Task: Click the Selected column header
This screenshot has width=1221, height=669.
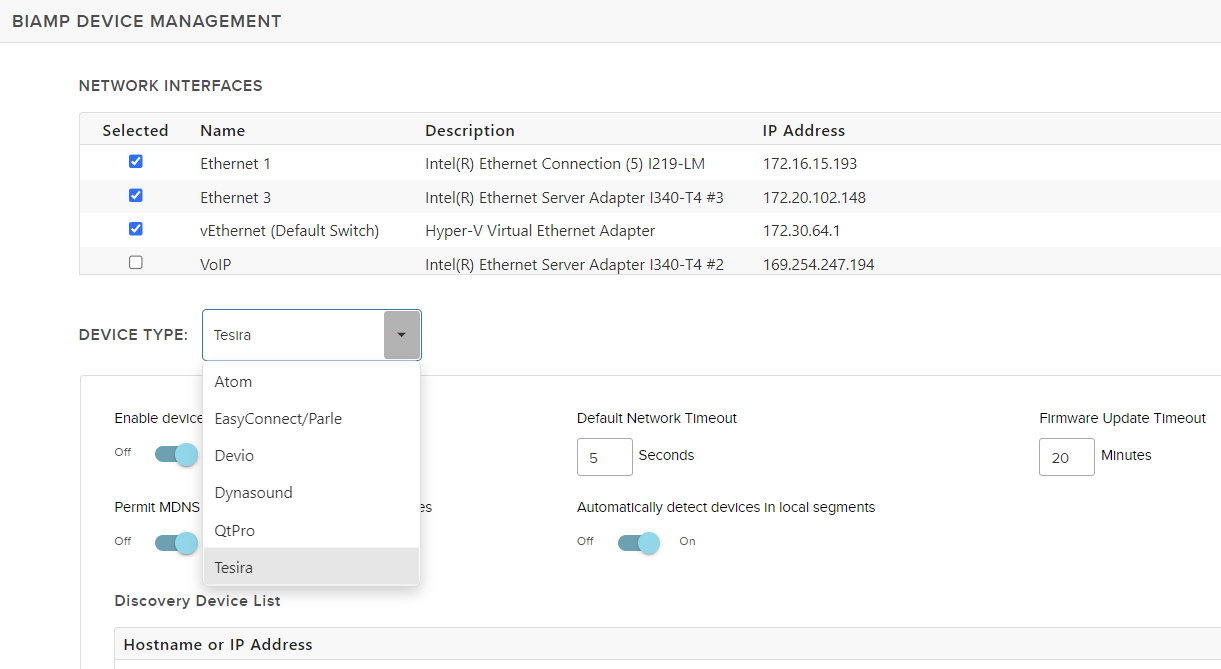Action: 135,130
